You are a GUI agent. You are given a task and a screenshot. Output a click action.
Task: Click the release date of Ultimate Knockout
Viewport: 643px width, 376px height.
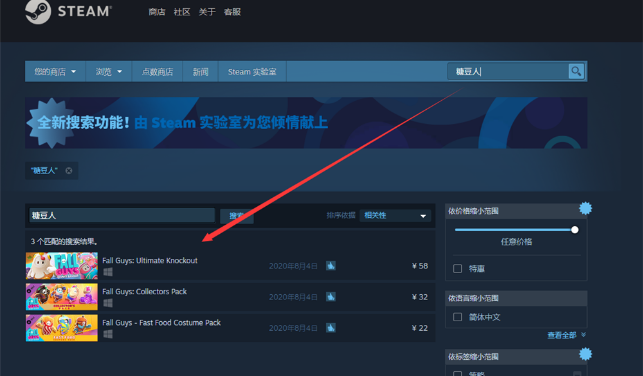pos(293,266)
